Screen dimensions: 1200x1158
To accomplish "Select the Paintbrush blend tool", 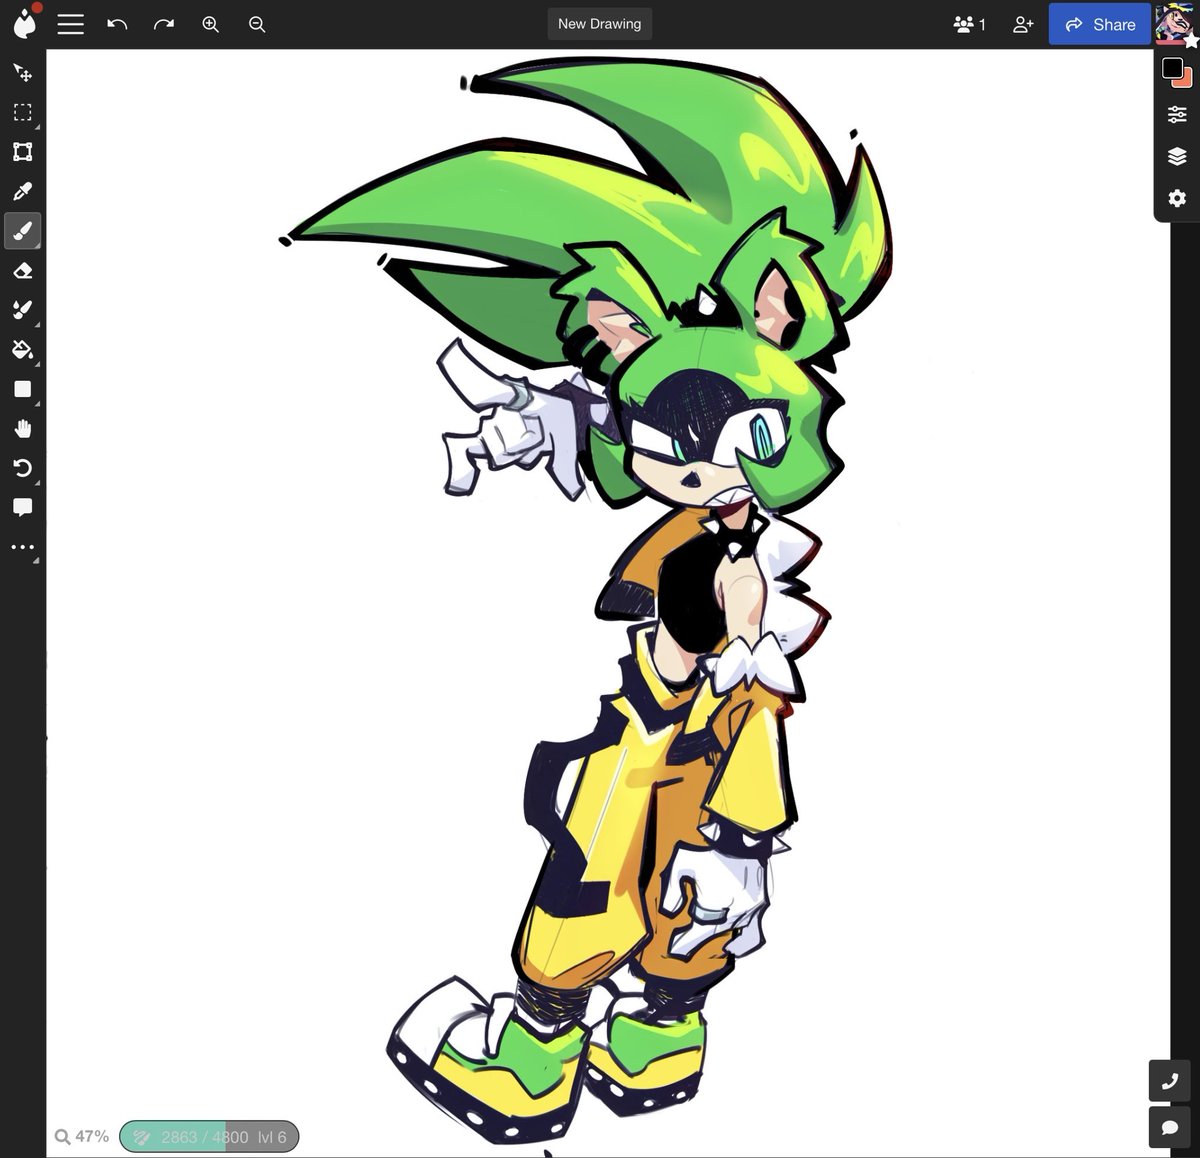I will (x=22, y=310).
